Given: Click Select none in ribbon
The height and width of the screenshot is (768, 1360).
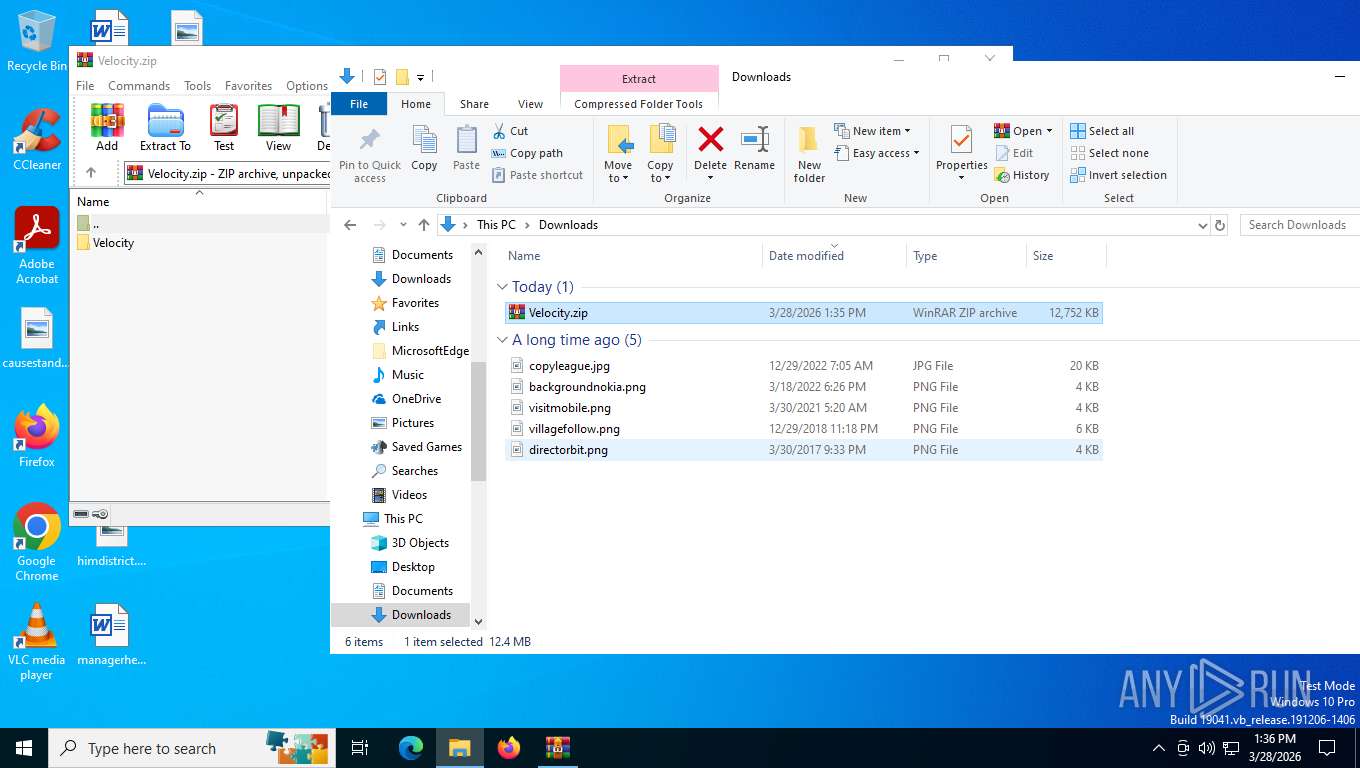Looking at the screenshot, I should [1109, 153].
